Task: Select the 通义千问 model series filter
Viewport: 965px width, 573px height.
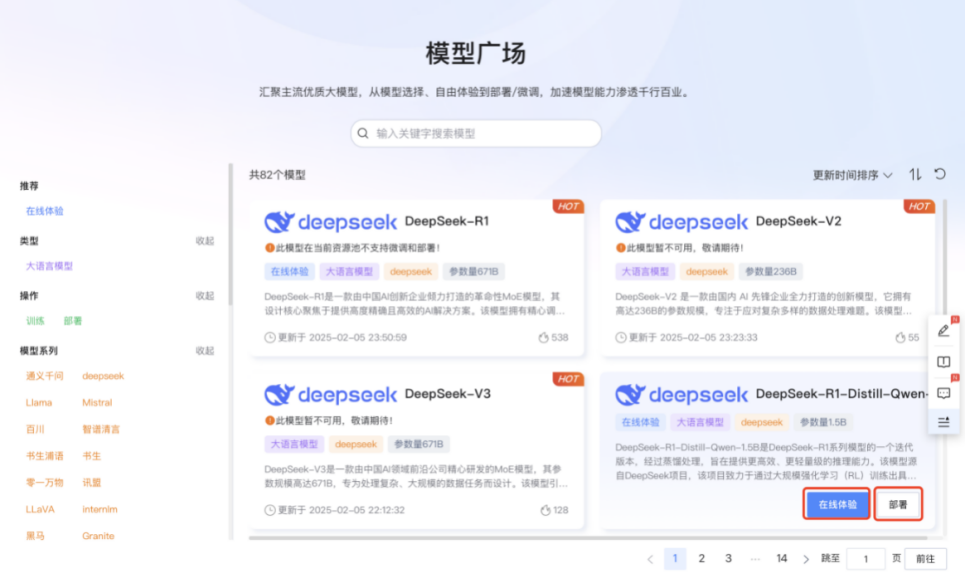Action: [44, 376]
